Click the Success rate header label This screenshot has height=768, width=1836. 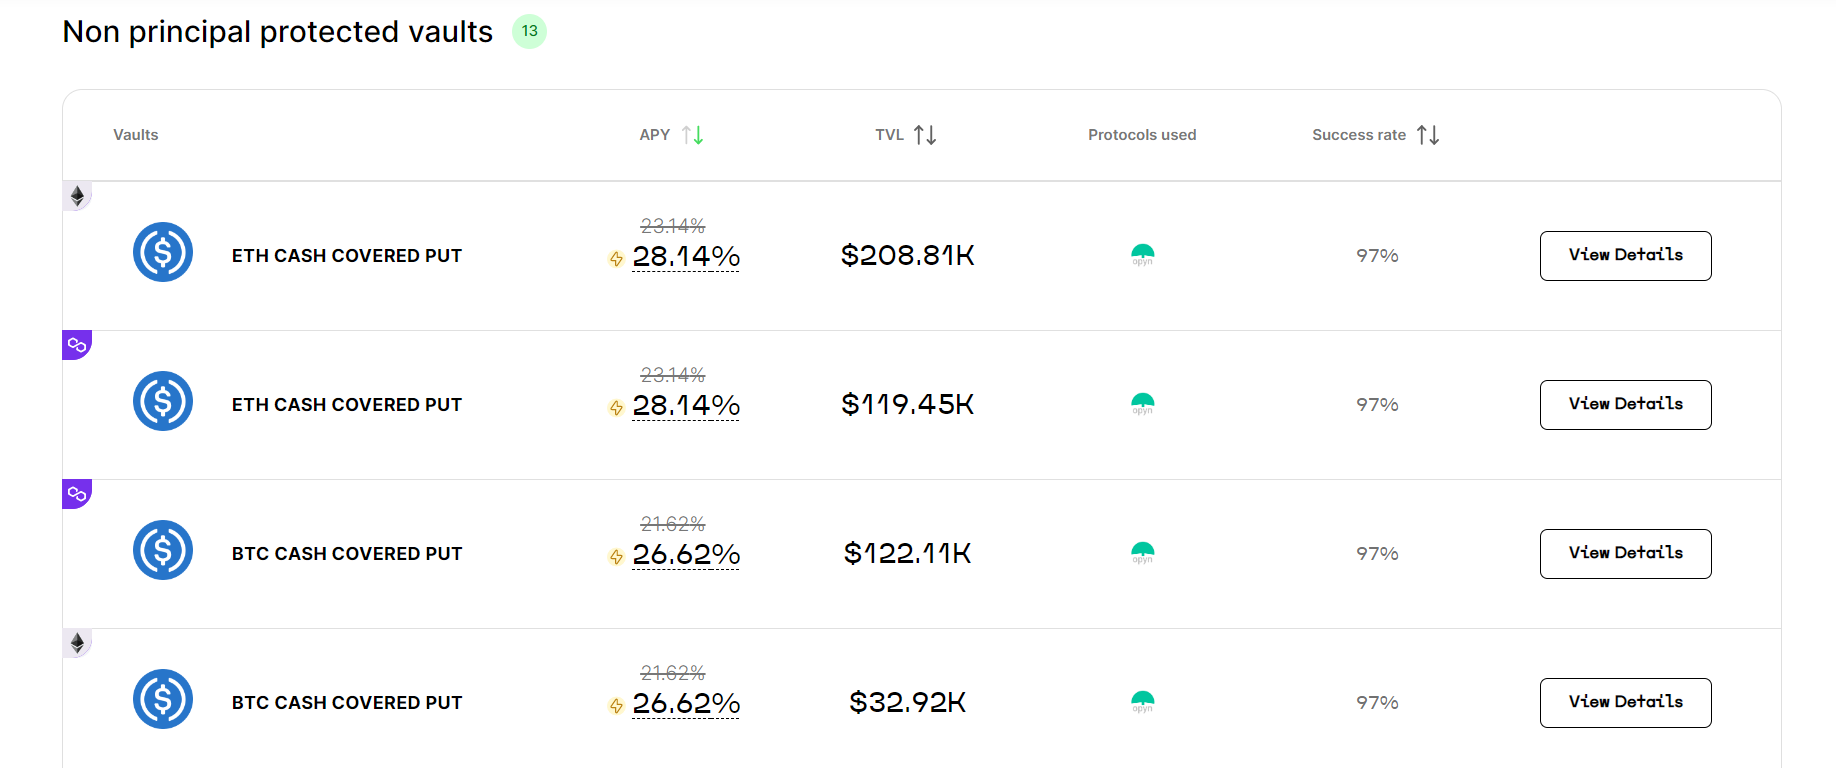click(1359, 135)
